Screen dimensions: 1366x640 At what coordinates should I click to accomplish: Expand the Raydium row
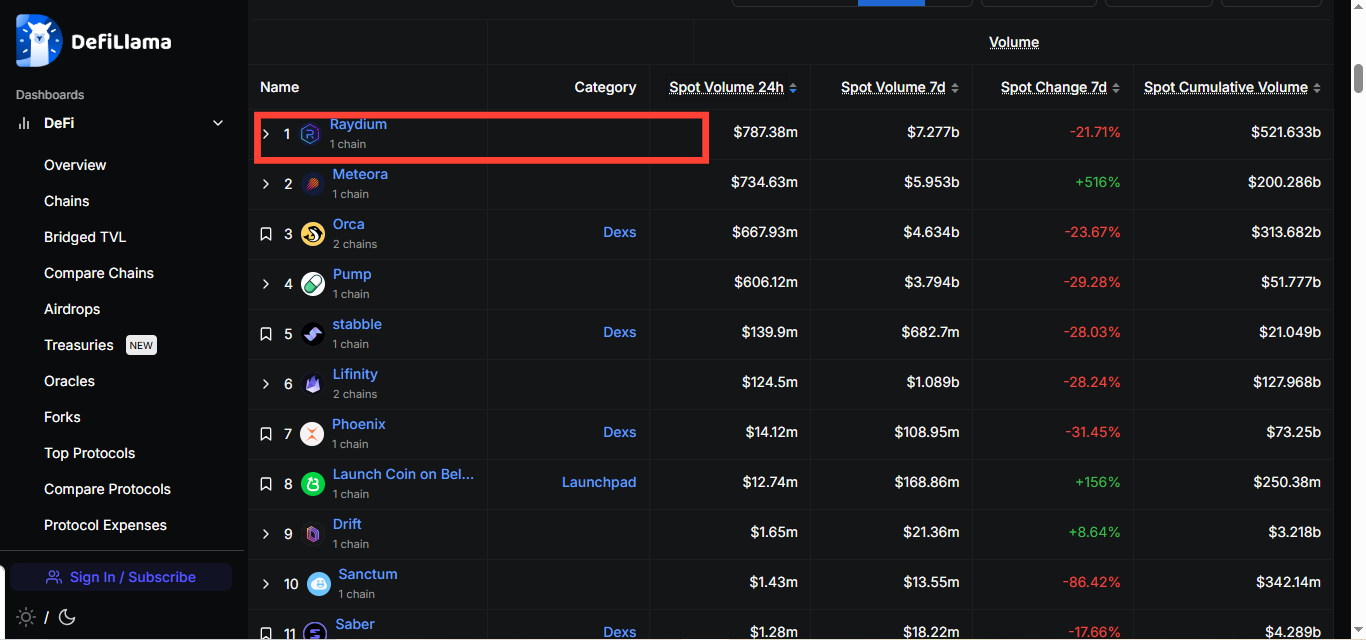[266, 134]
